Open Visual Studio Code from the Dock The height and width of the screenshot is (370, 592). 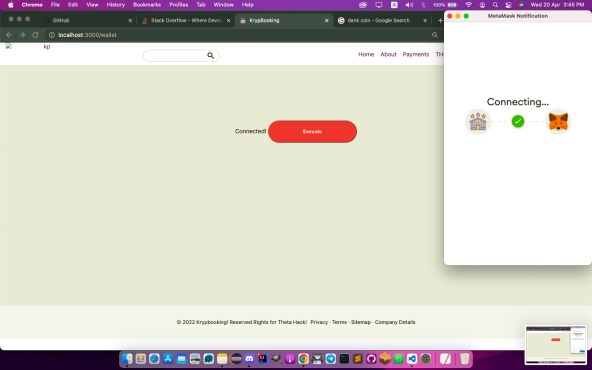(412, 358)
